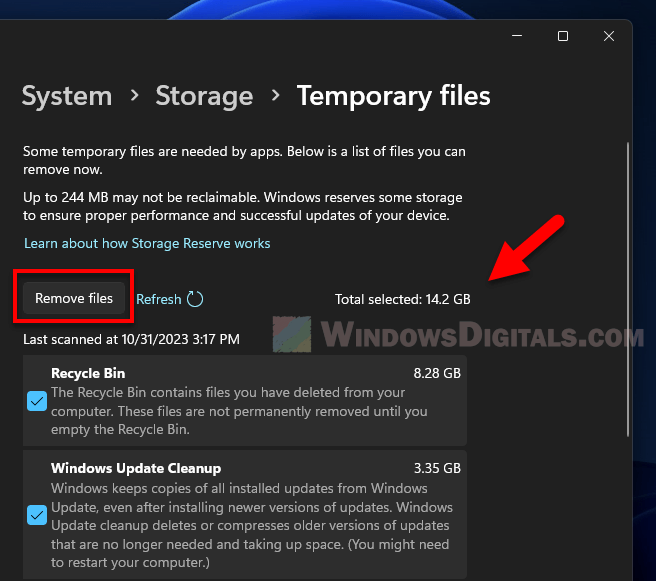Click the vertical scrollbar of settings page

click(x=628, y=289)
